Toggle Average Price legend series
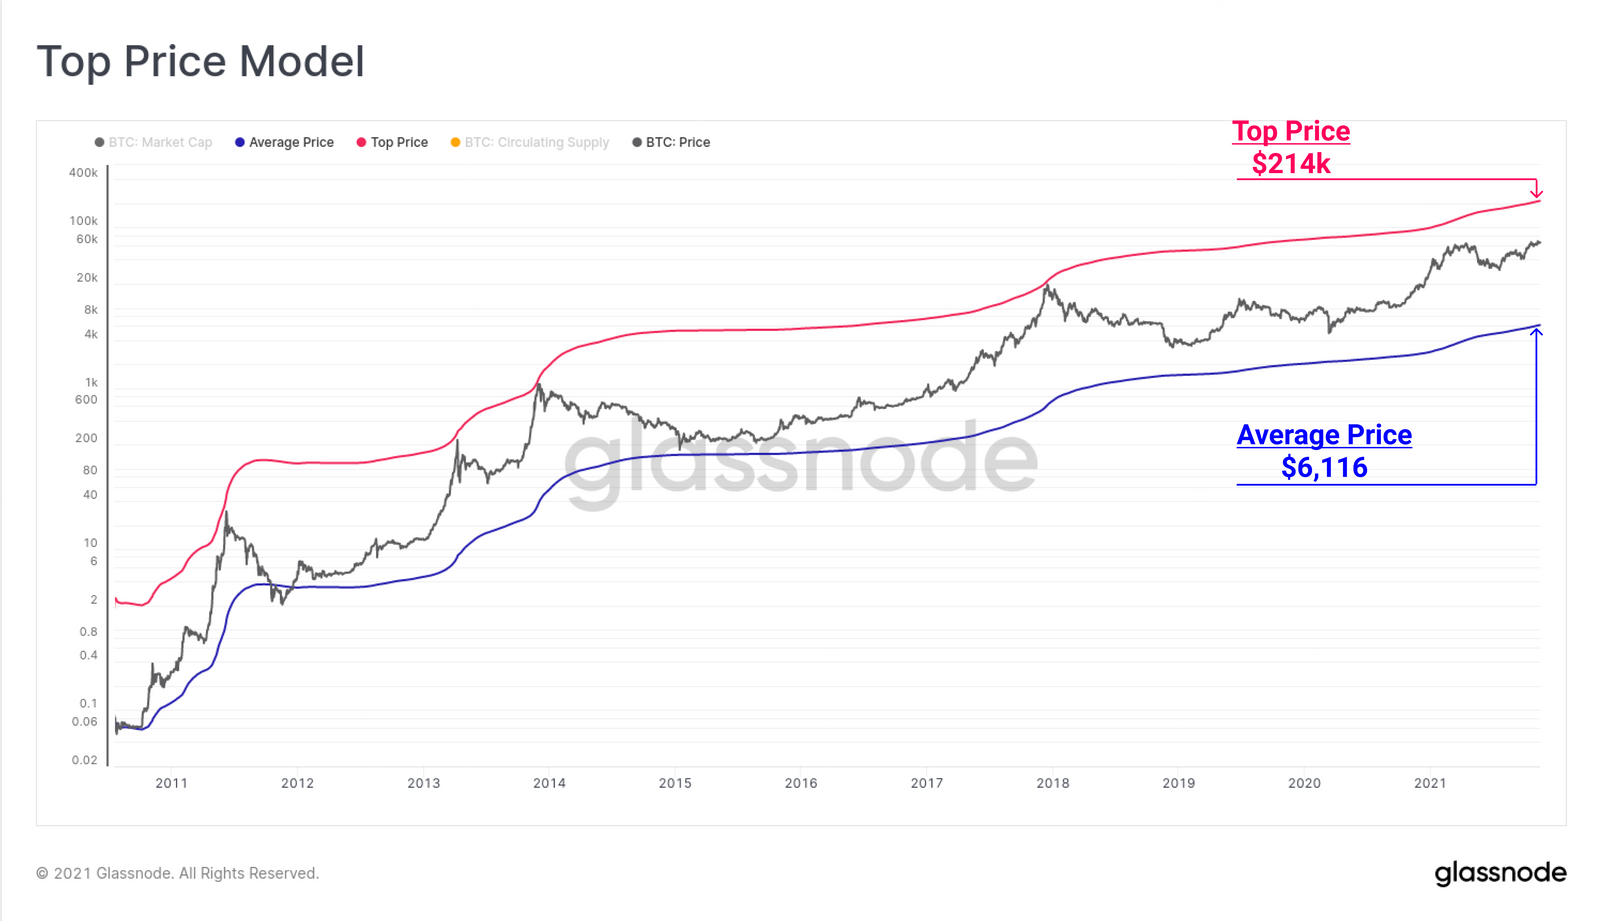 [x=284, y=142]
